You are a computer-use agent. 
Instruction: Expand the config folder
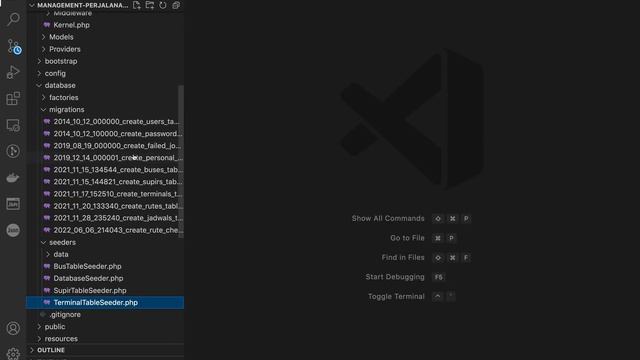[x=105, y=73]
